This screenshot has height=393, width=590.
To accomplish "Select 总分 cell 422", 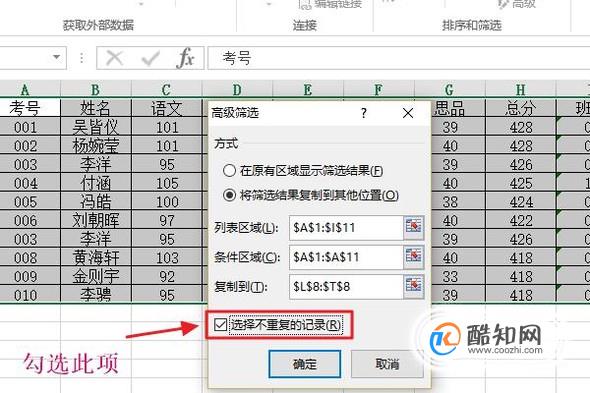I will pyautogui.click(x=521, y=220).
